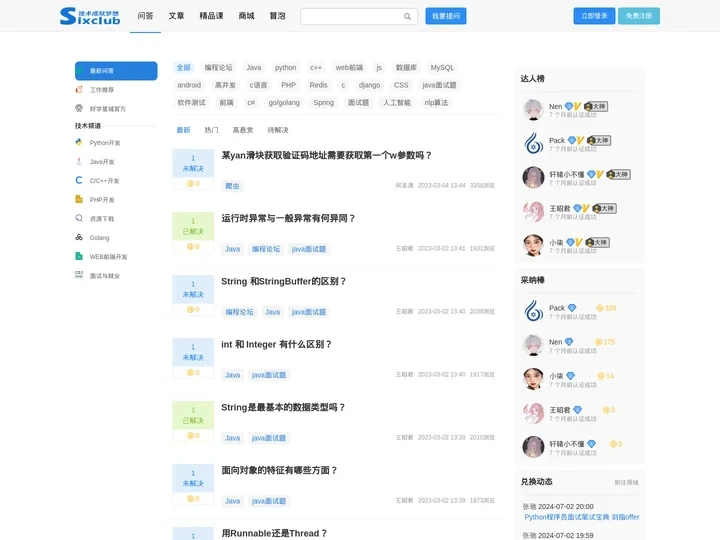Open 小柒 avatar in 采纳榜
This screenshot has width=720, height=540.
(533, 379)
